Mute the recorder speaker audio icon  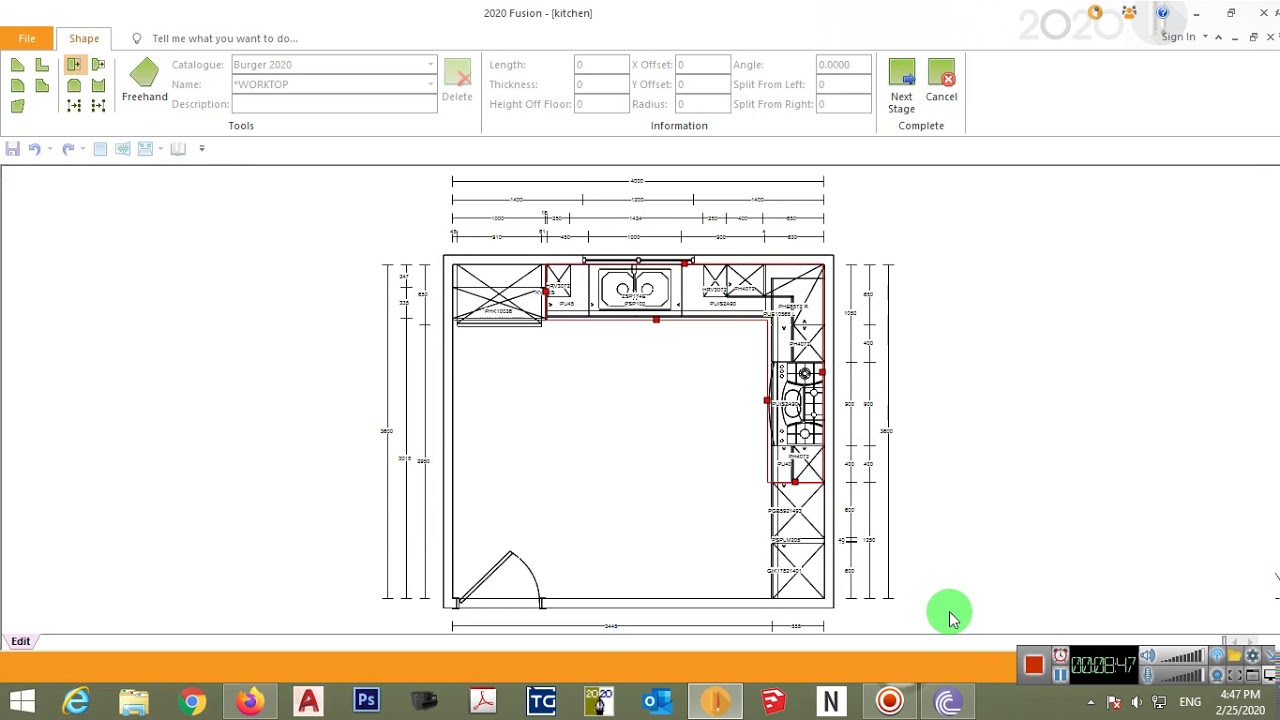pos(1147,655)
